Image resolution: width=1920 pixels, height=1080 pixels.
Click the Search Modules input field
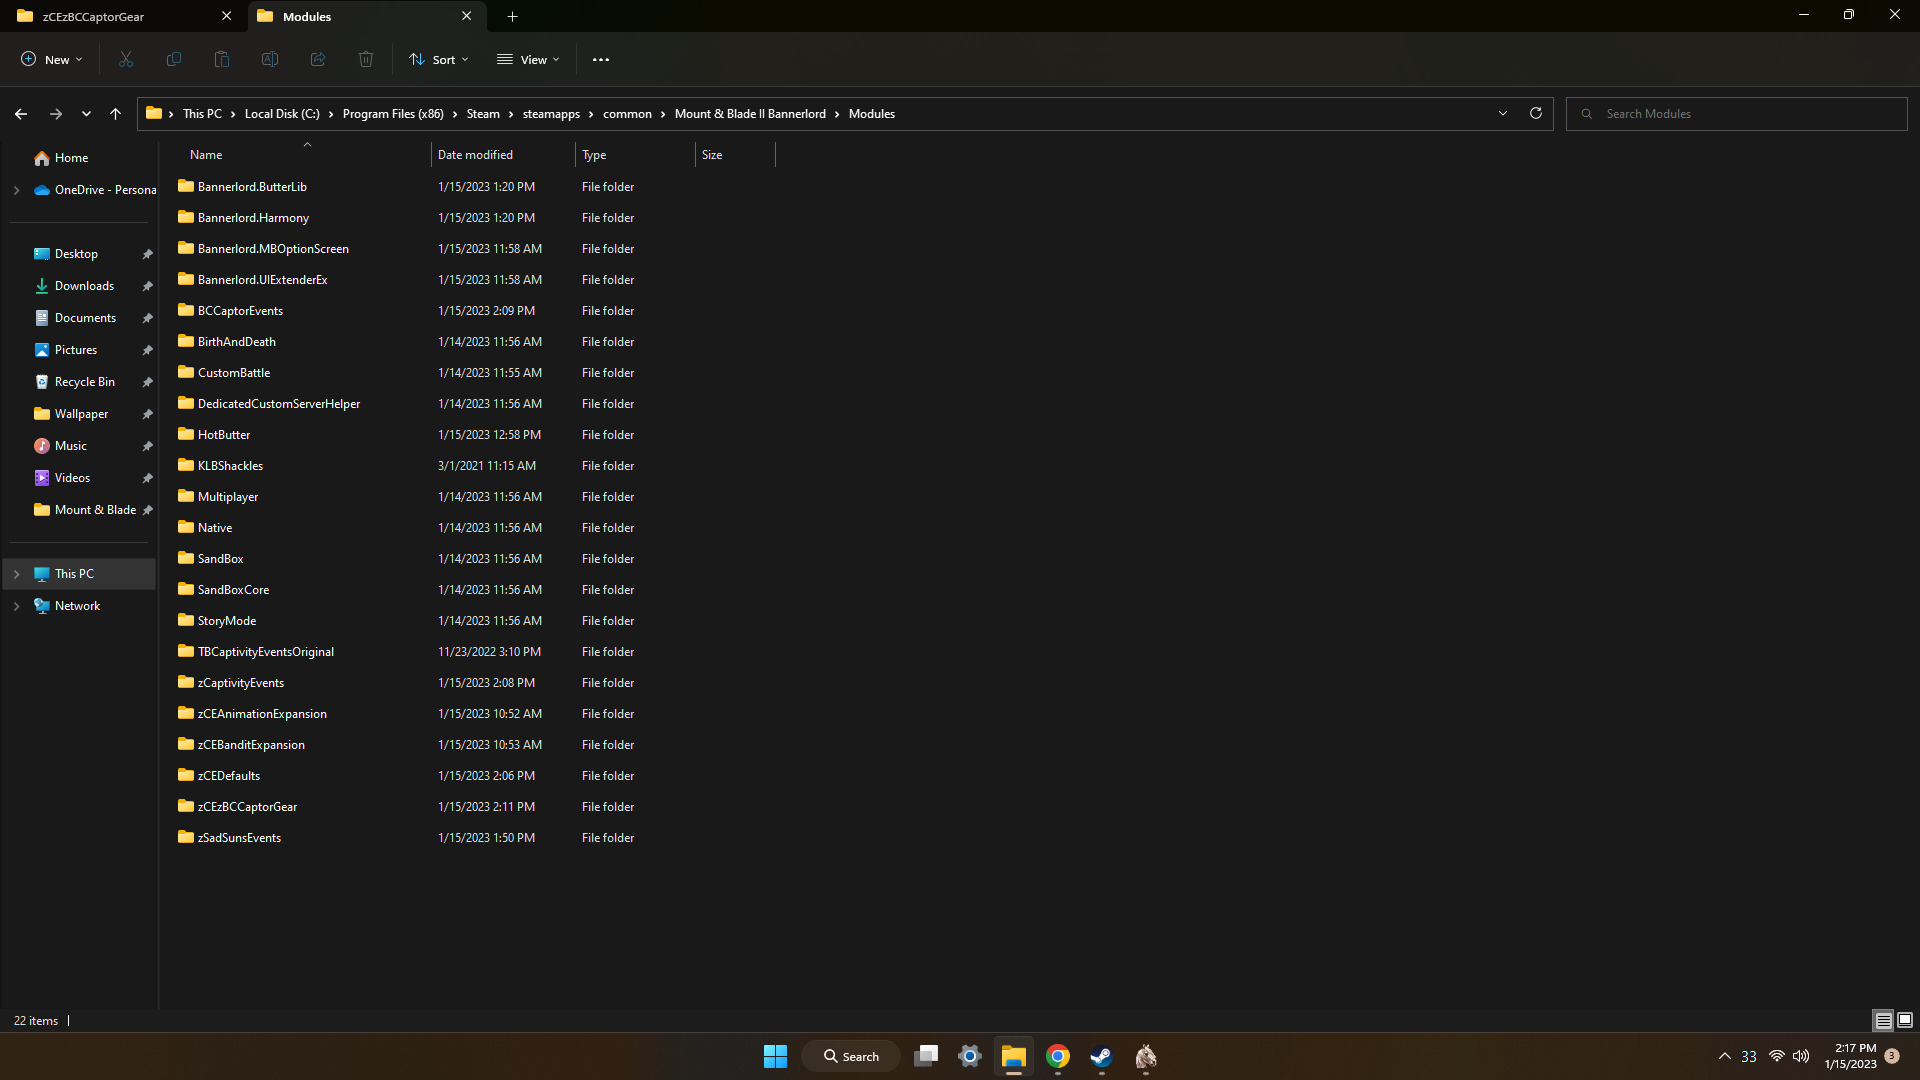(x=1737, y=114)
